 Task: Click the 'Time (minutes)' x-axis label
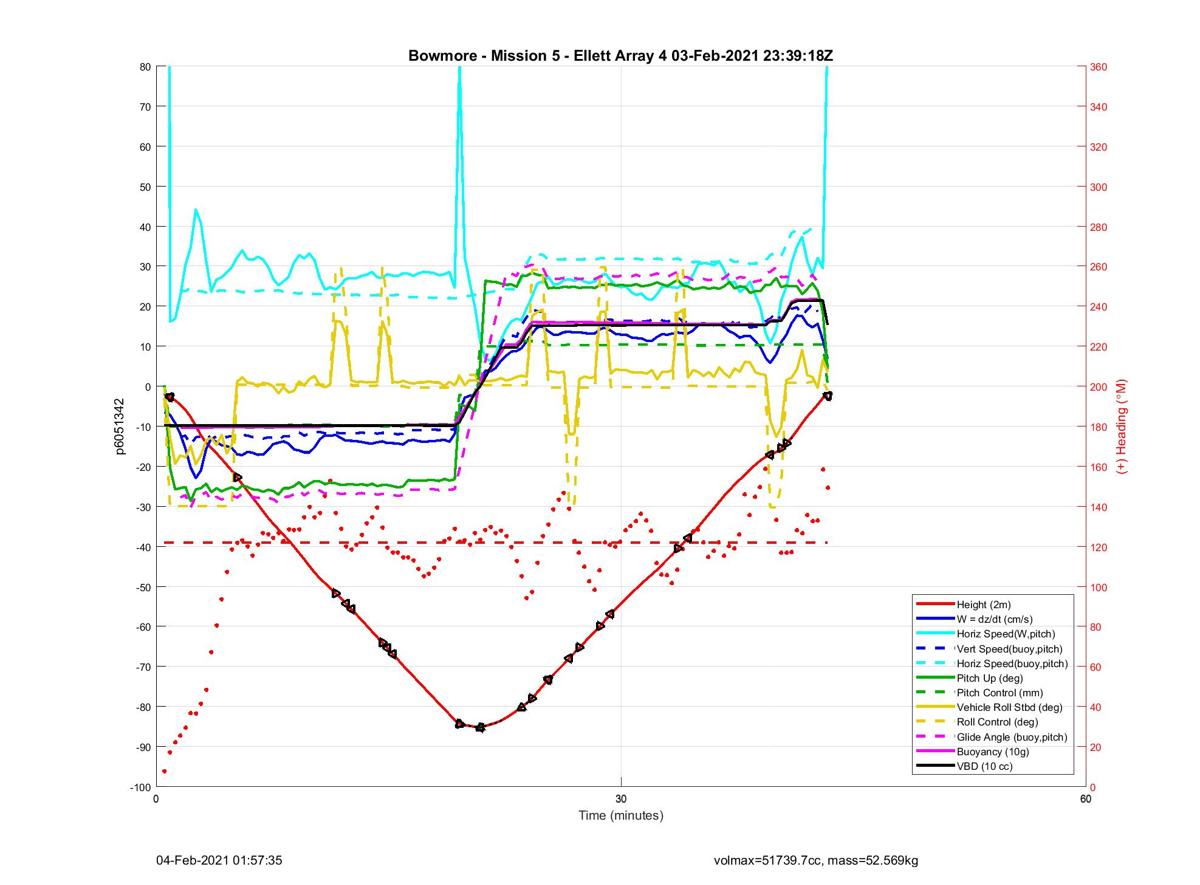(x=621, y=816)
